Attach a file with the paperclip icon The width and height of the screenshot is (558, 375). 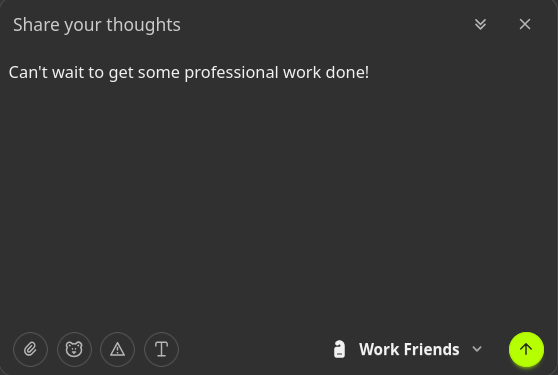click(x=30, y=349)
